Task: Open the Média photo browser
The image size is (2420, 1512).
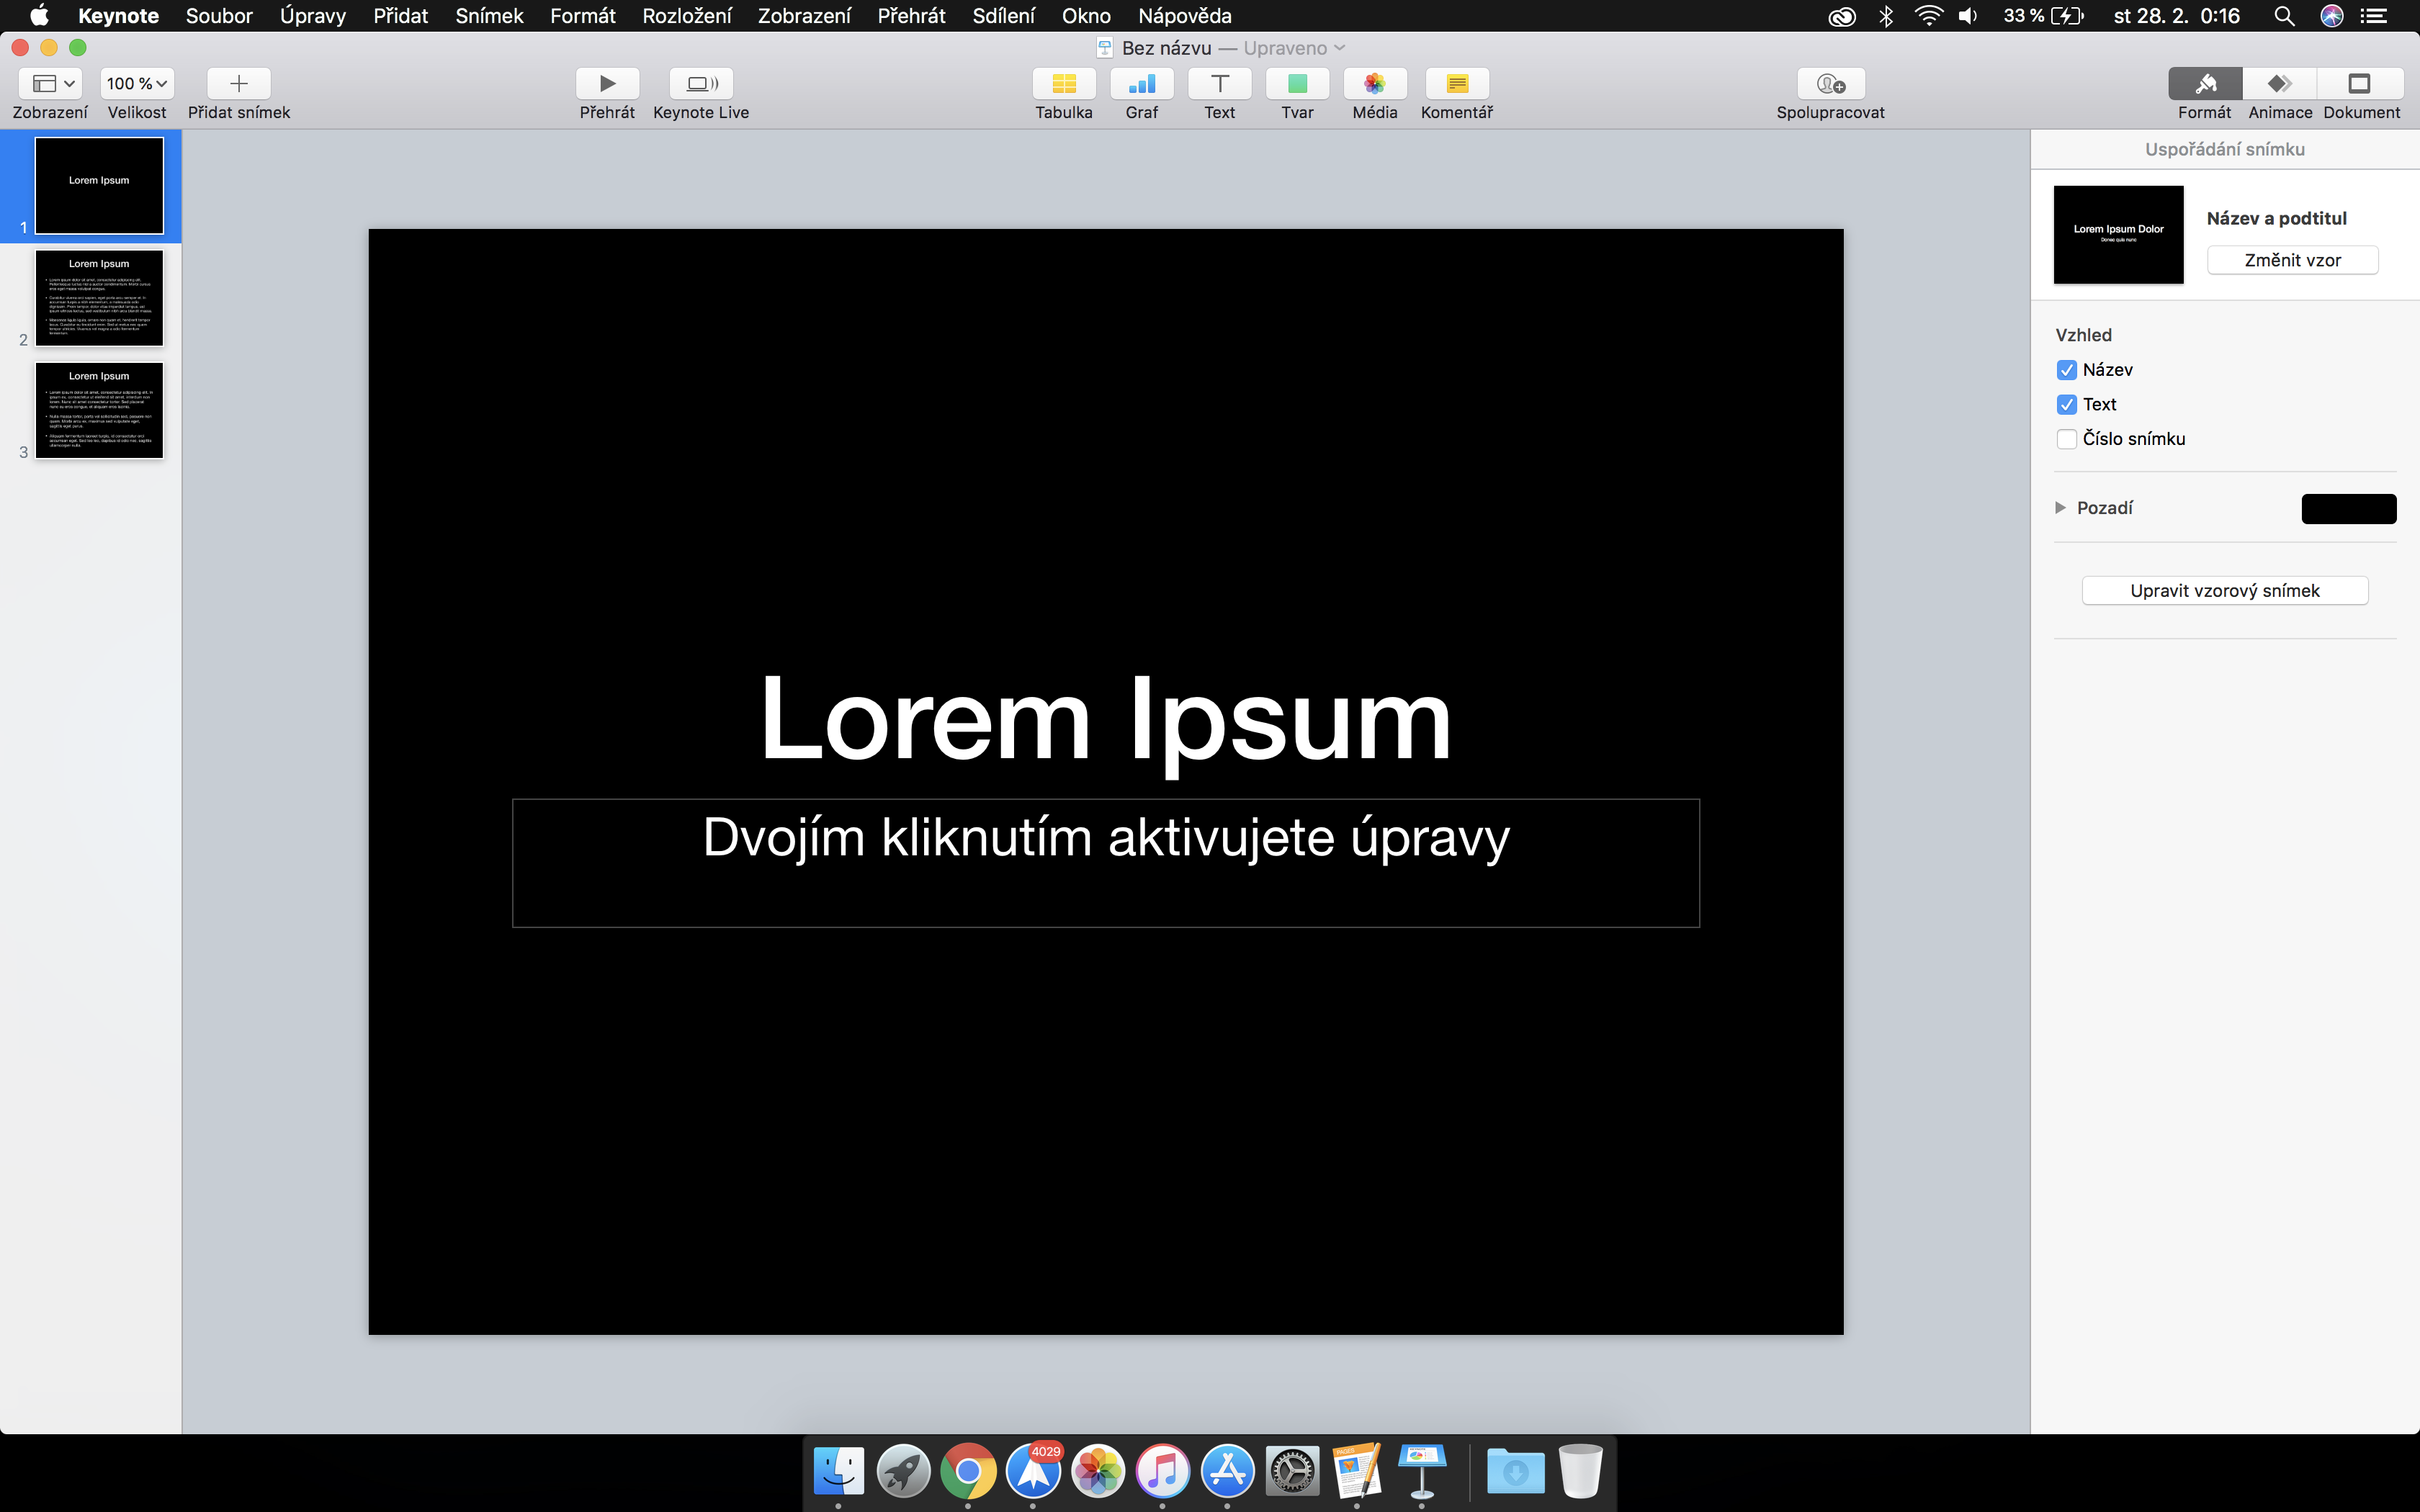Action: 1374,84
